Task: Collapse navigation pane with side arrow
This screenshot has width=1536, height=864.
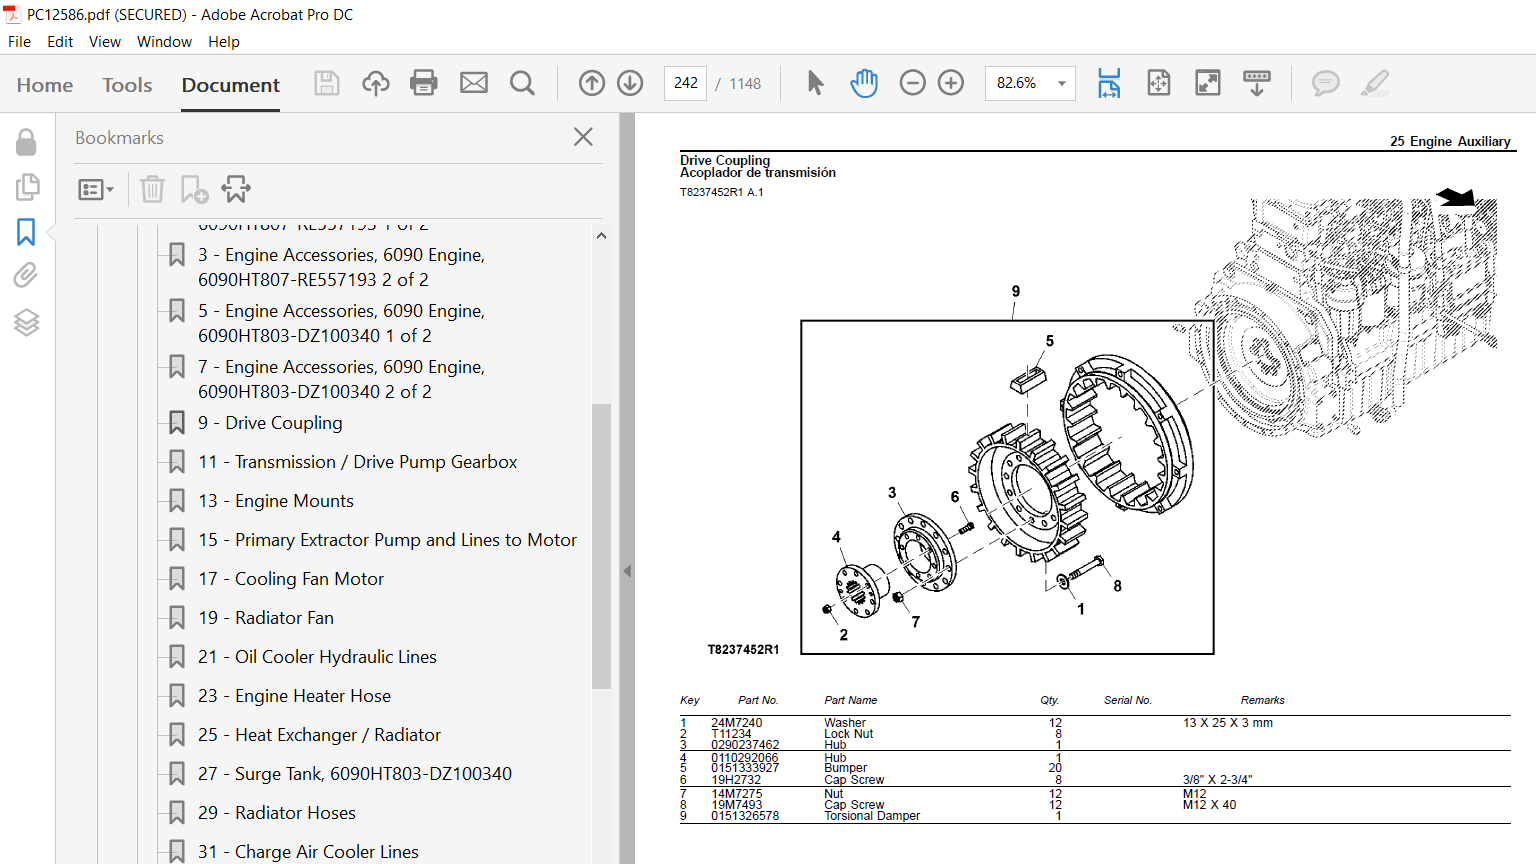Action: [627, 571]
